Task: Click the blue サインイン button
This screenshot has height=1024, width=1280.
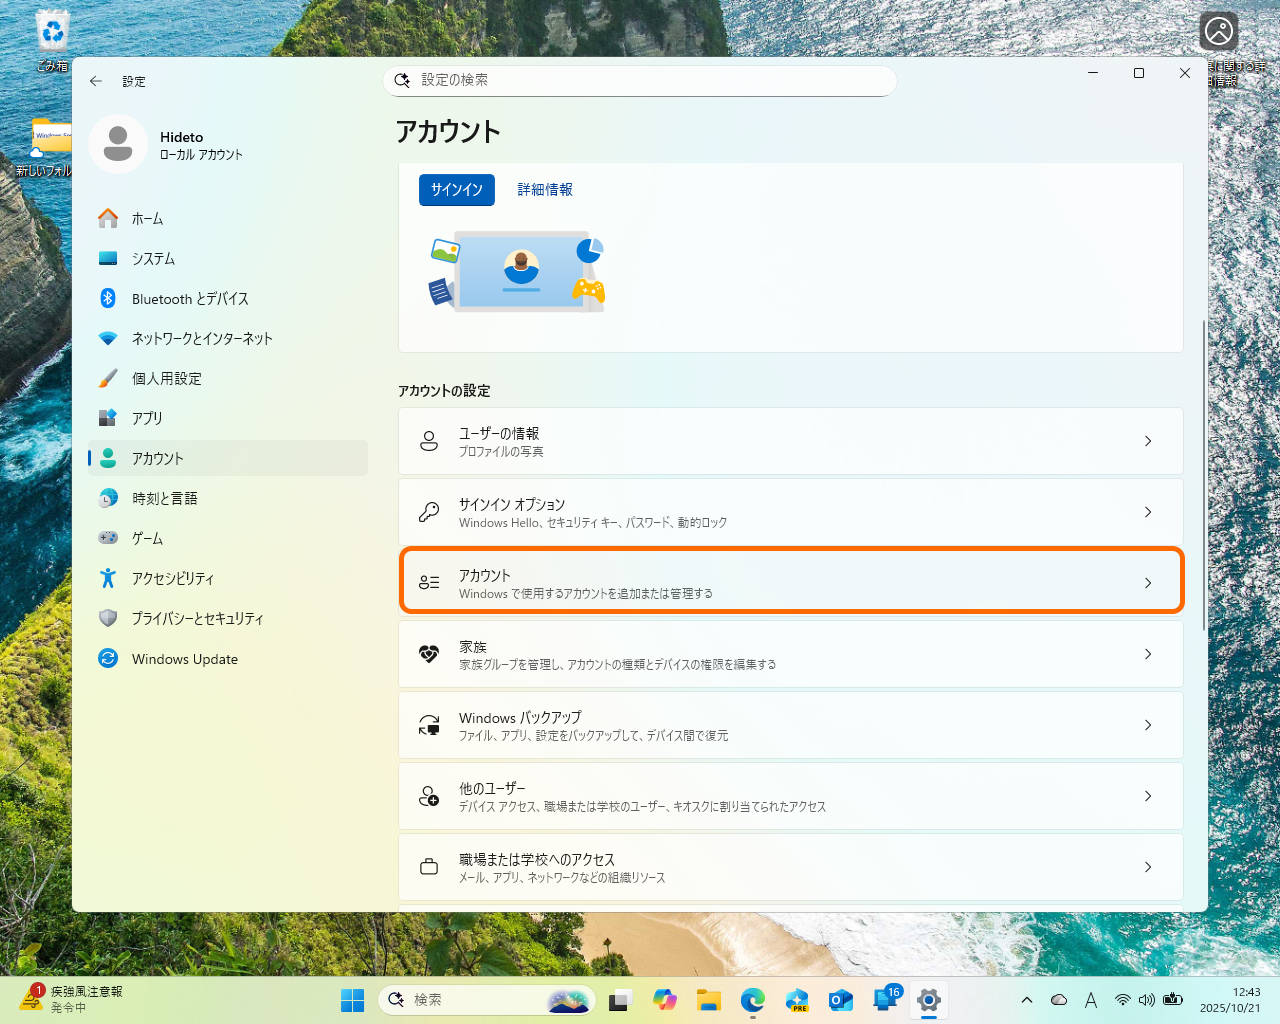Action: 457,189
